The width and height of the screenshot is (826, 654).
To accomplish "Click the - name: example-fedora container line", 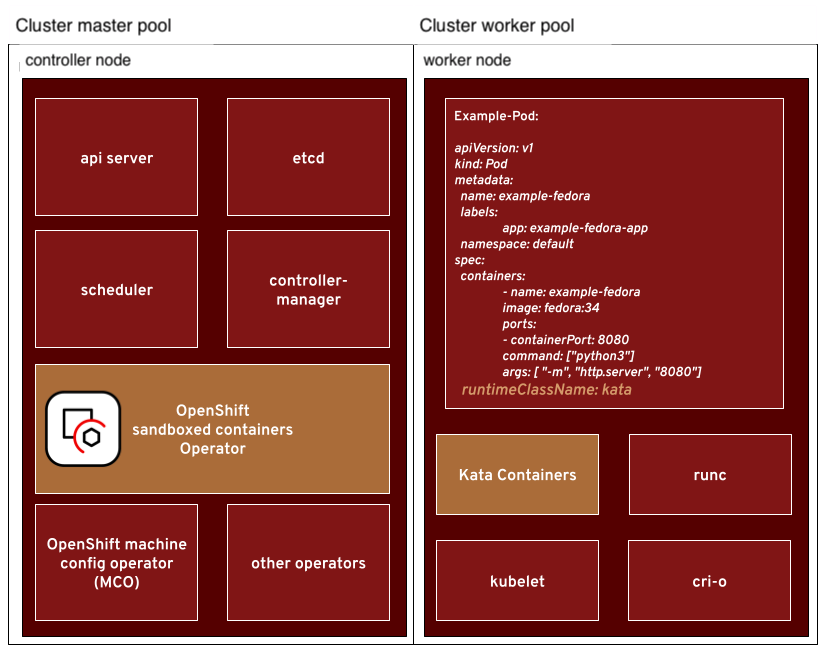I will tap(572, 292).
